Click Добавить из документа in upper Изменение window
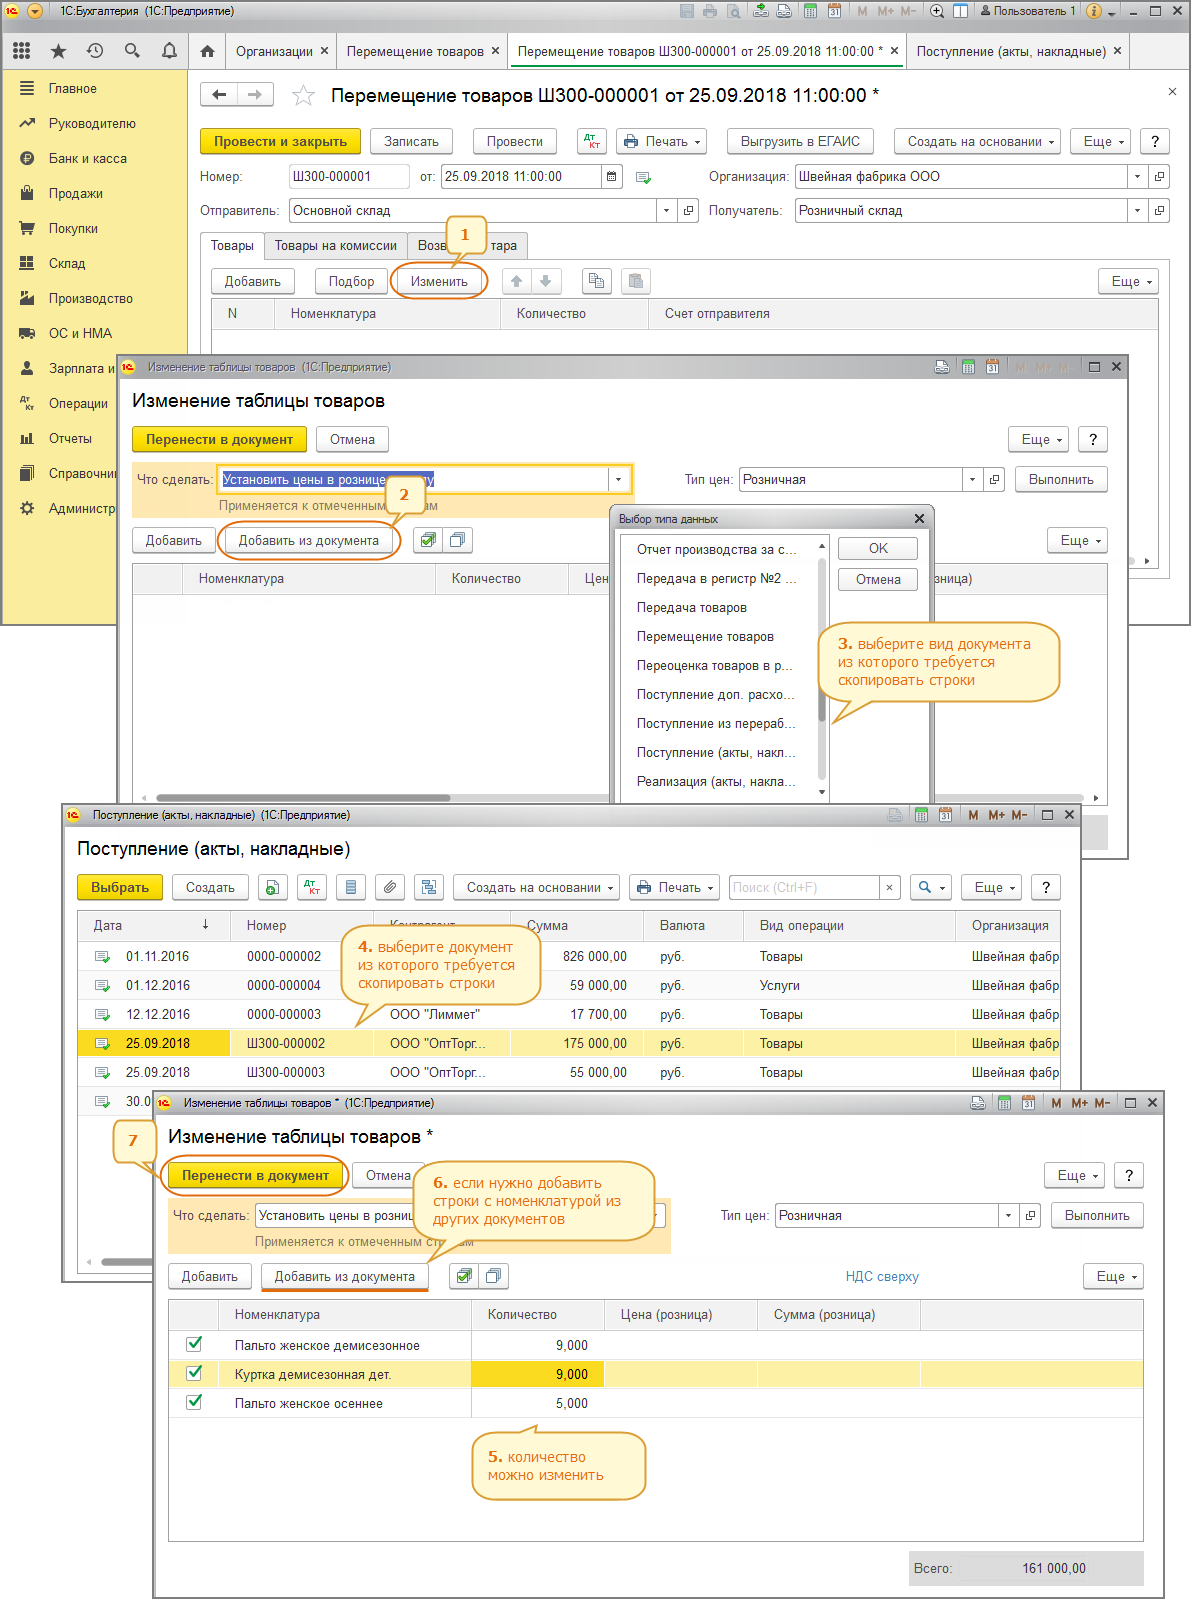The width and height of the screenshot is (1191, 1601). click(x=308, y=541)
